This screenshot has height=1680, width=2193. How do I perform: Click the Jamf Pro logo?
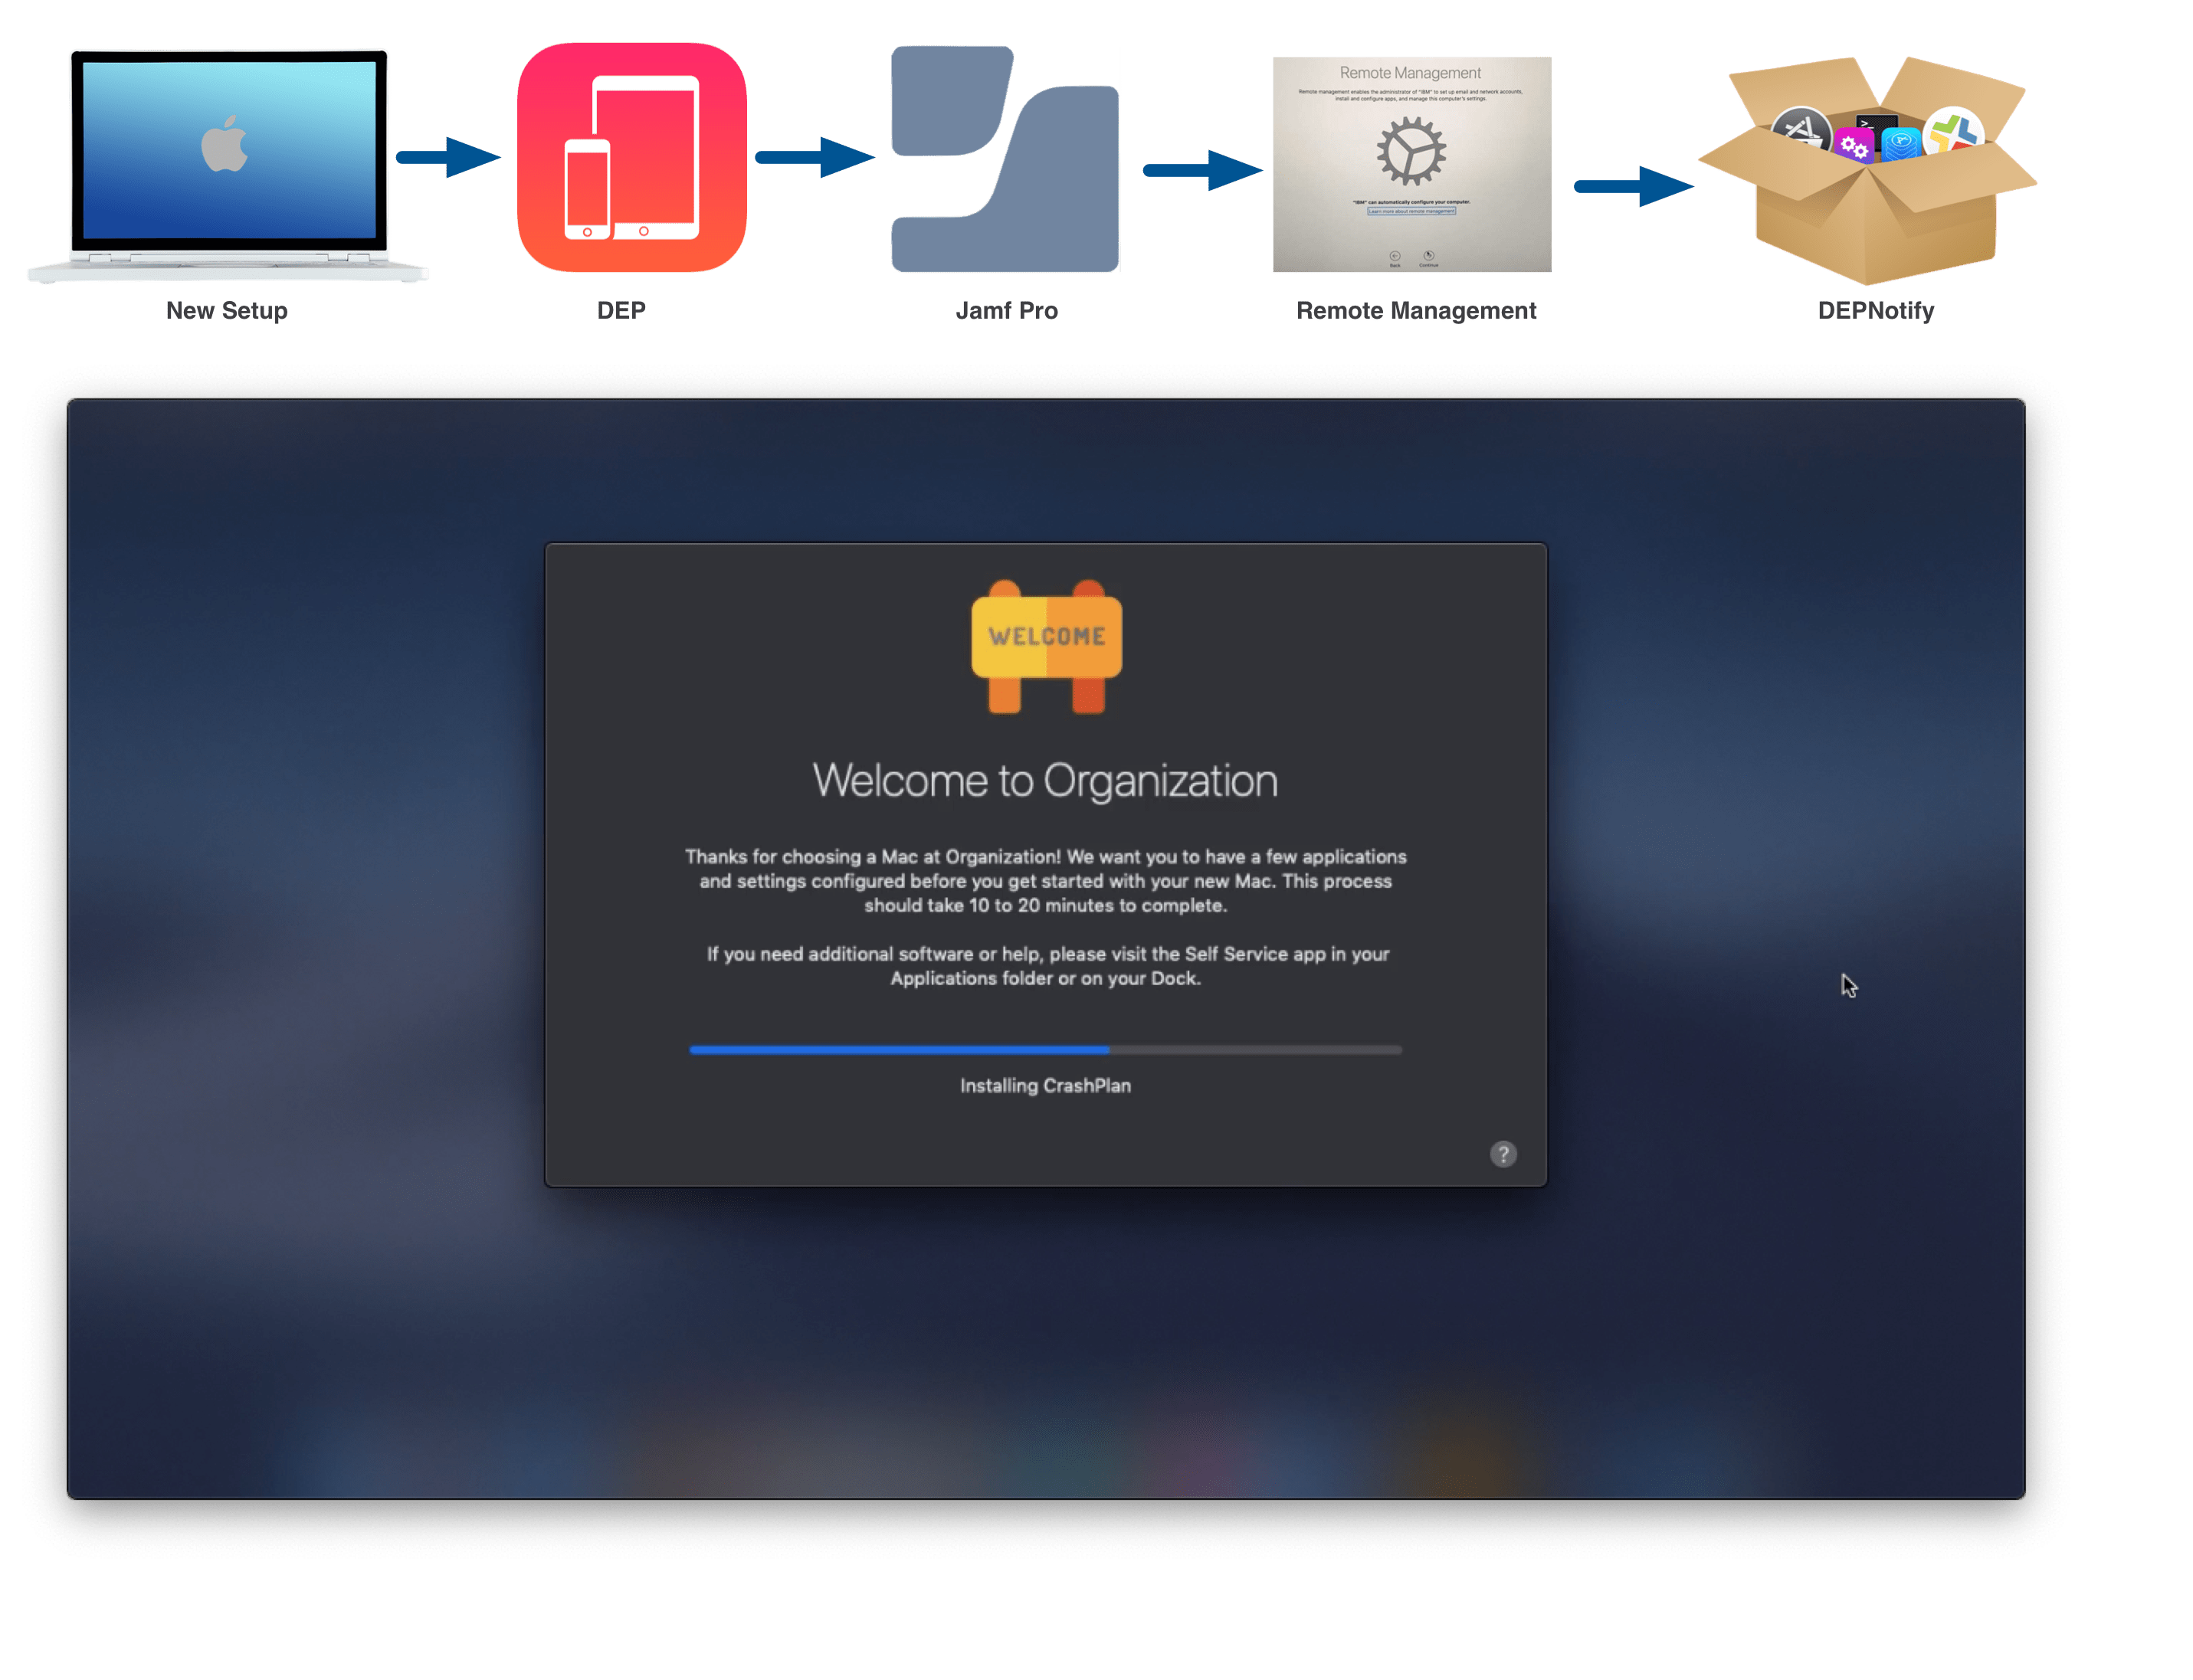[1004, 159]
